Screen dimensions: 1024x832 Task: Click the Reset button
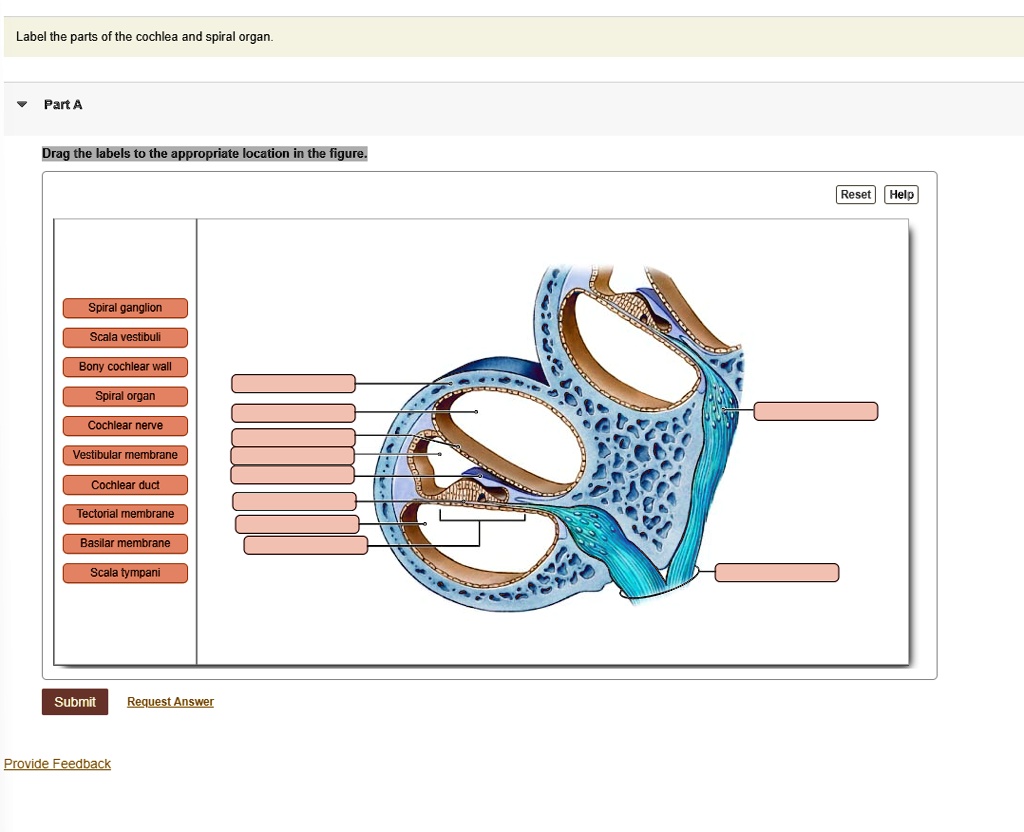(855, 194)
